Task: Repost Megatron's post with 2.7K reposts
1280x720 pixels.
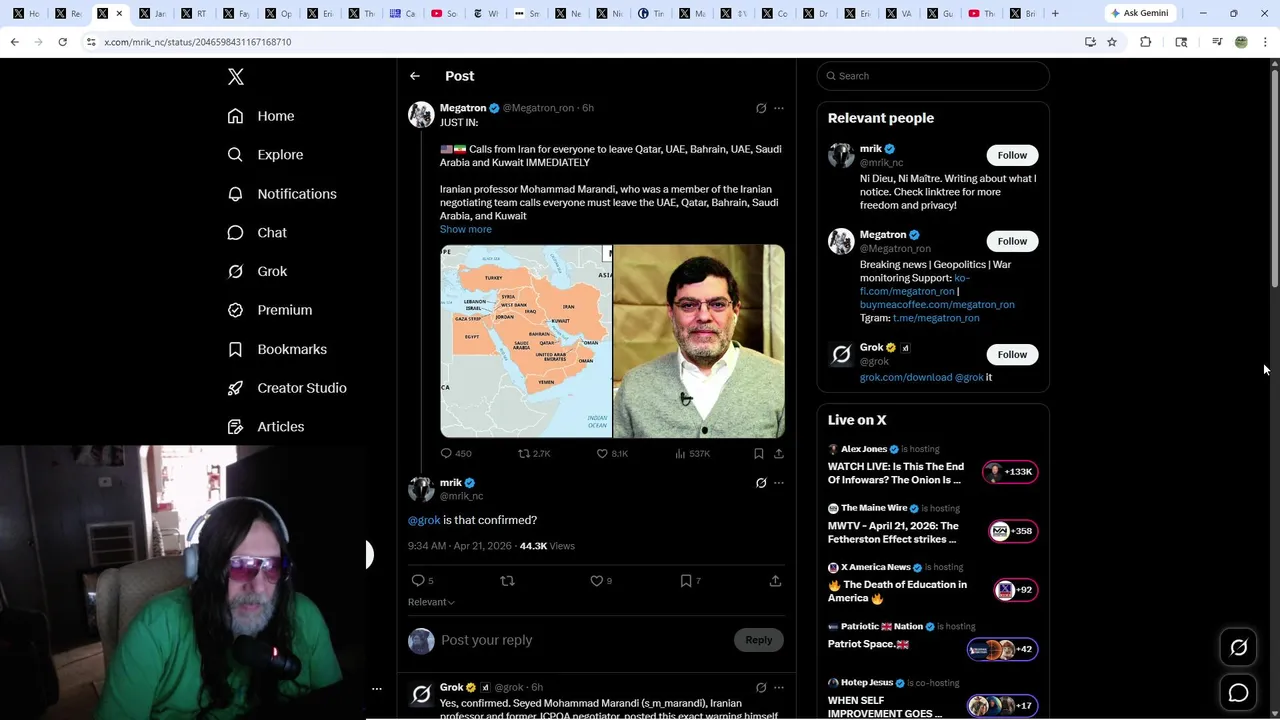Action: point(534,453)
